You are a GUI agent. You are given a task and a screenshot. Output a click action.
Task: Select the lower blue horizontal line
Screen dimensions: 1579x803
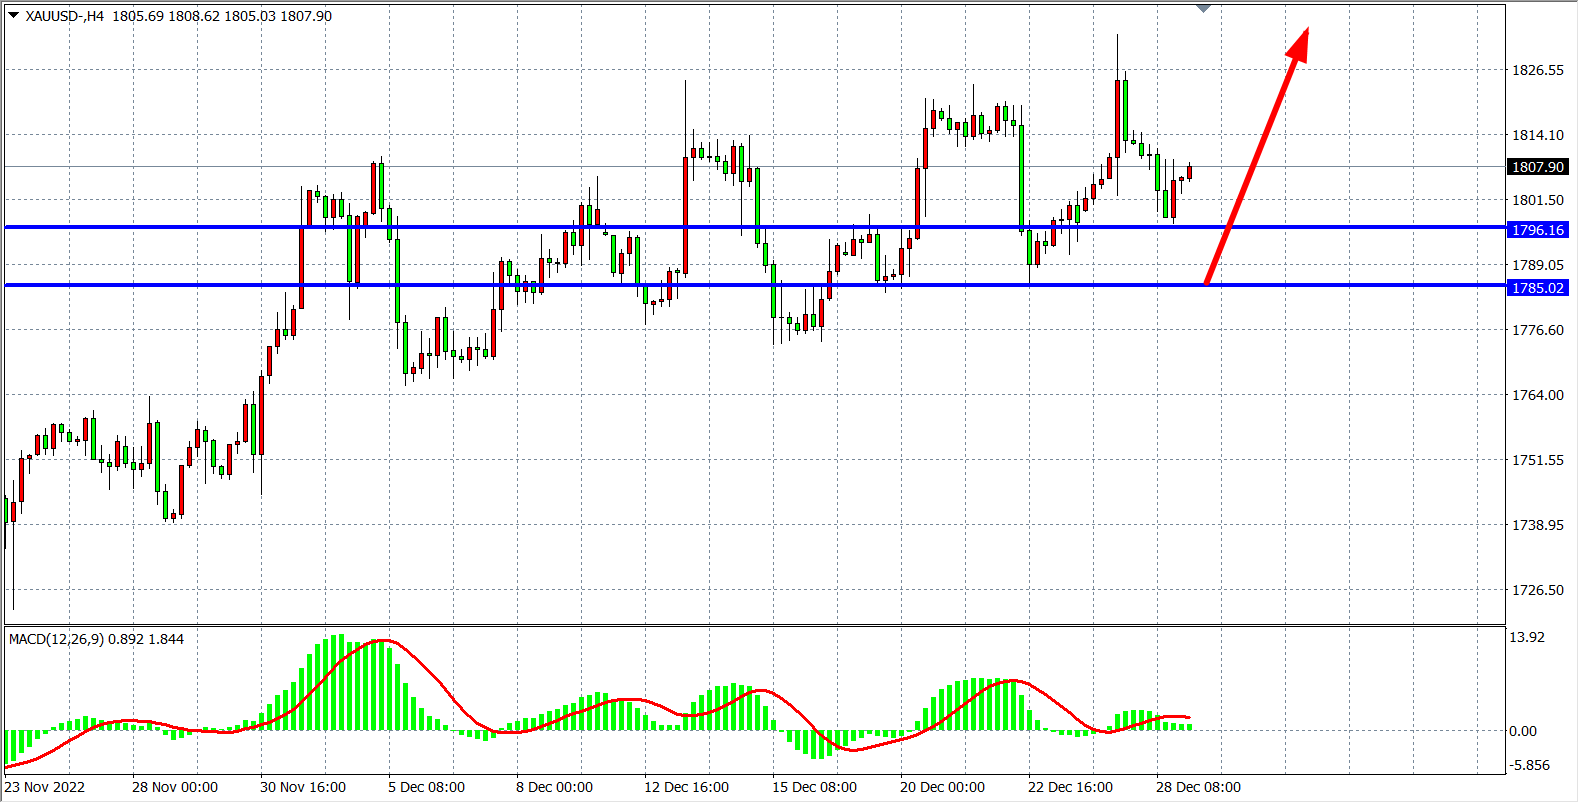coord(600,285)
